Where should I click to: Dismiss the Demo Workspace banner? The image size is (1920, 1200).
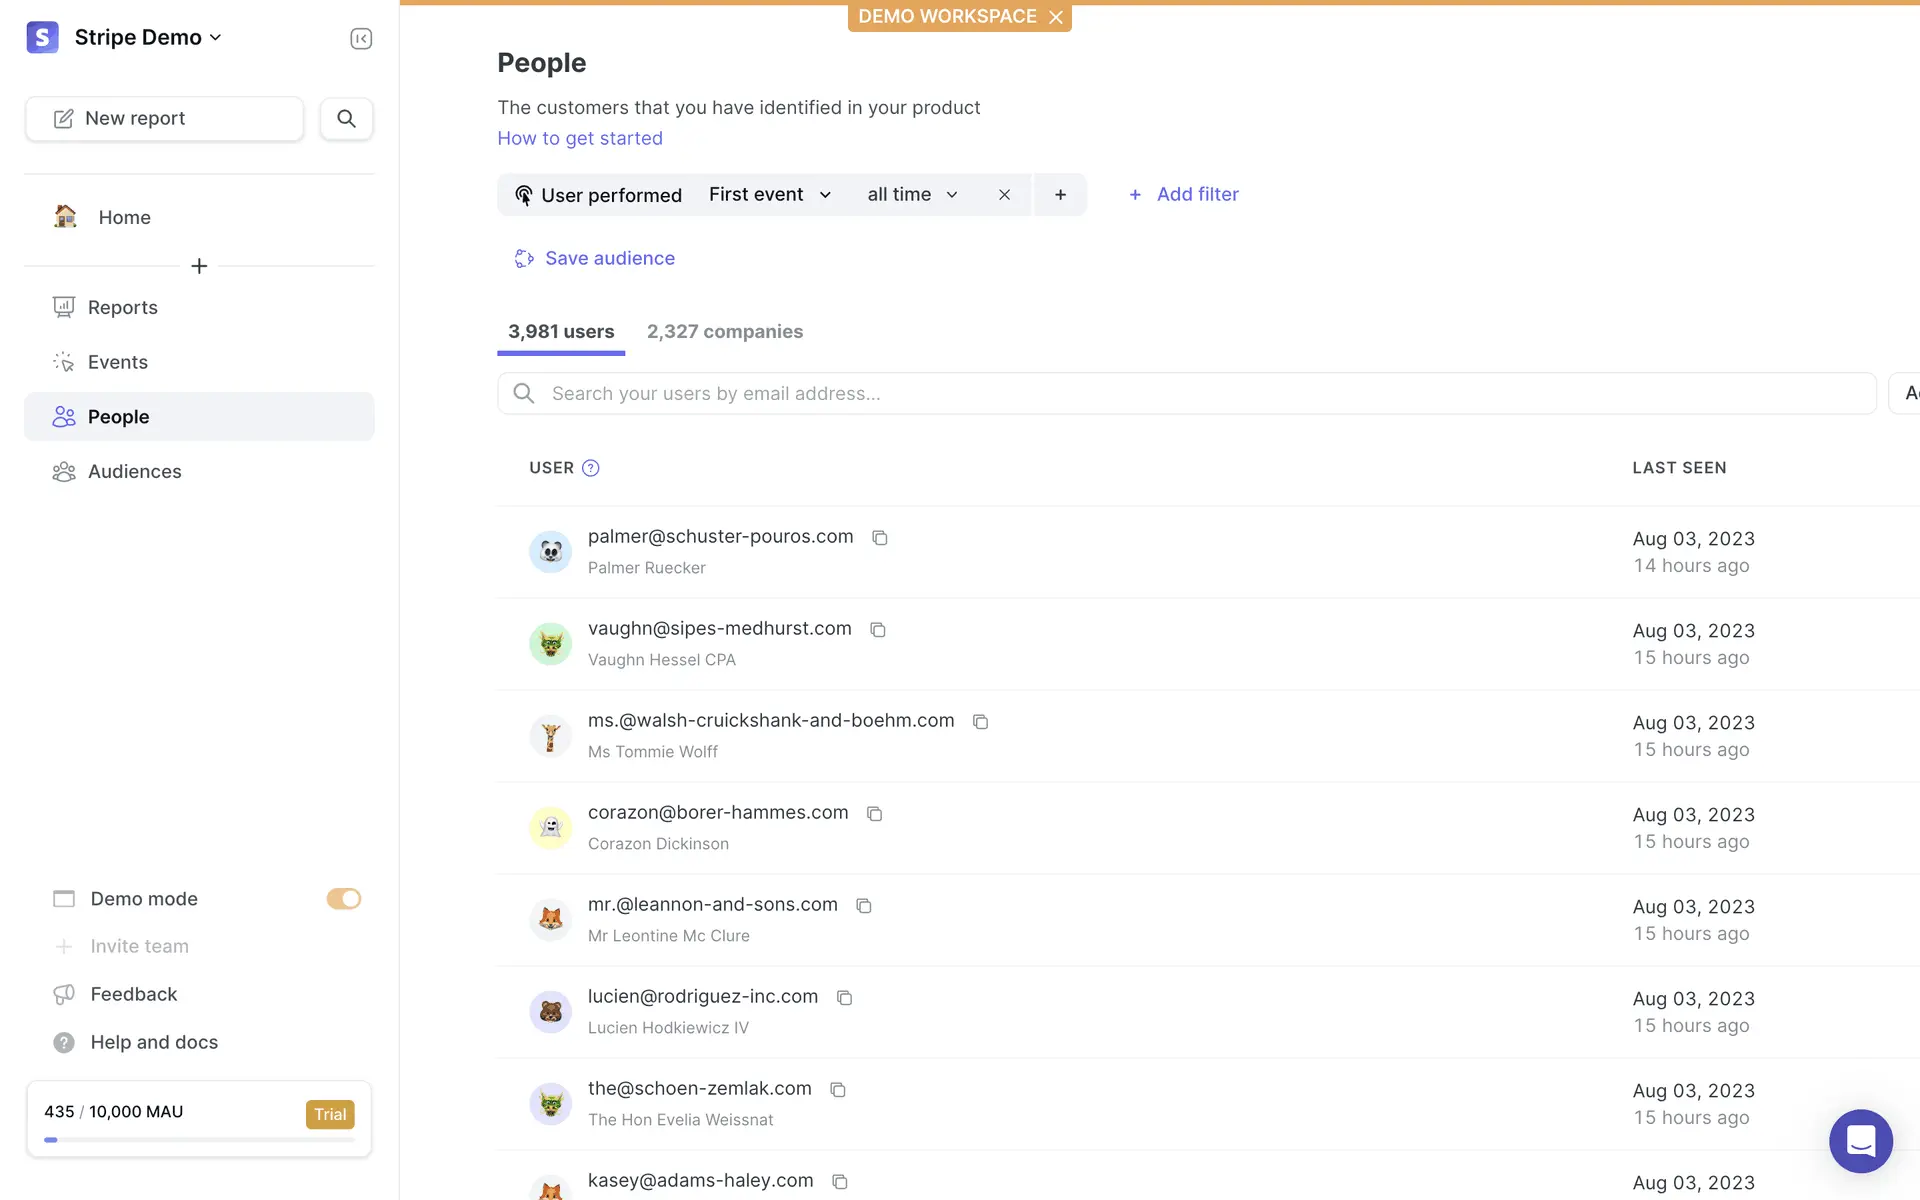(1056, 17)
